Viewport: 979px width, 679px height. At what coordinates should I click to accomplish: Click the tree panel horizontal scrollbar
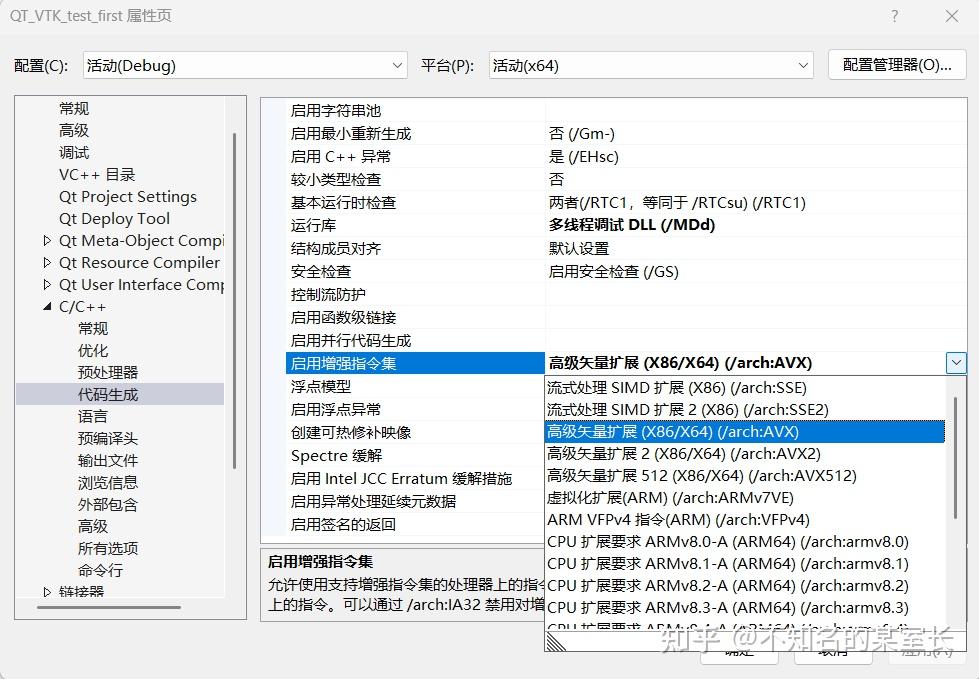click(109, 607)
